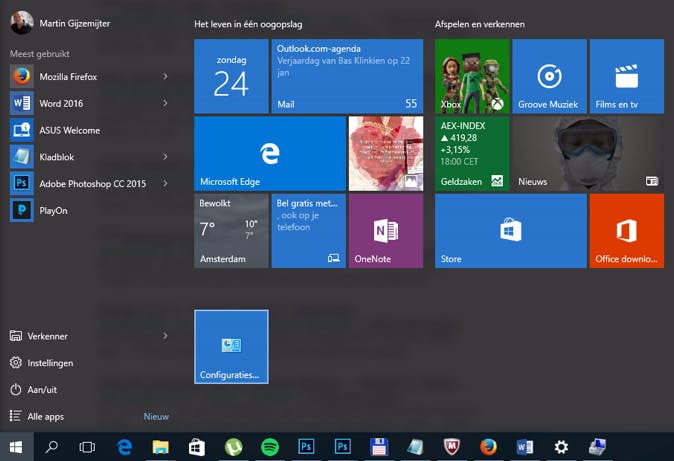The image size is (674, 461).
Task: Launch the Groove Muziek tile
Action: (x=548, y=76)
